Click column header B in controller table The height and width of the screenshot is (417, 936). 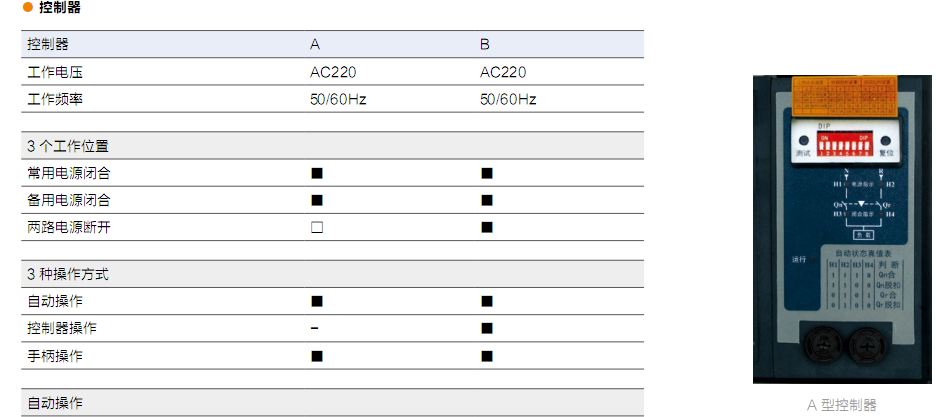pyautogui.click(x=485, y=45)
